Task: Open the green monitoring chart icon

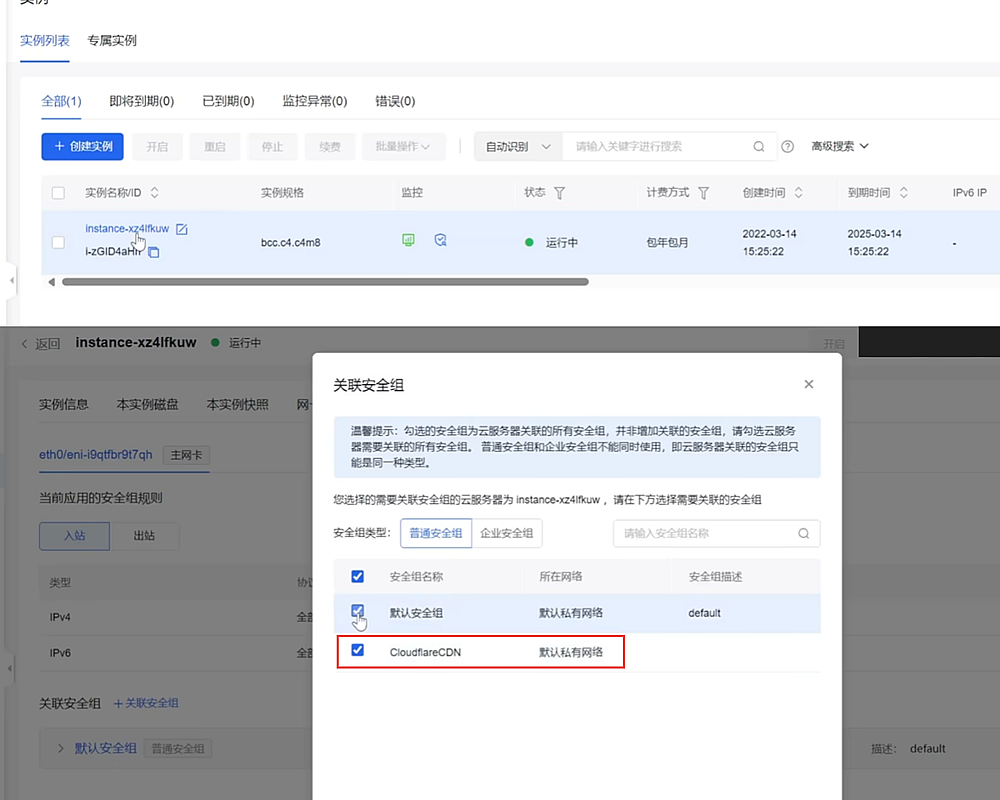Action: pyautogui.click(x=408, y=240)
